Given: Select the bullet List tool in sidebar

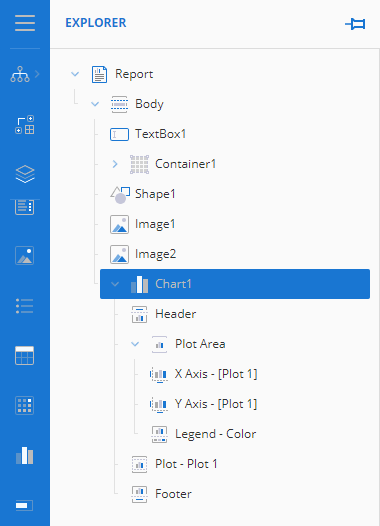Looking at the screenshot, I should click(x=24, y=306).
